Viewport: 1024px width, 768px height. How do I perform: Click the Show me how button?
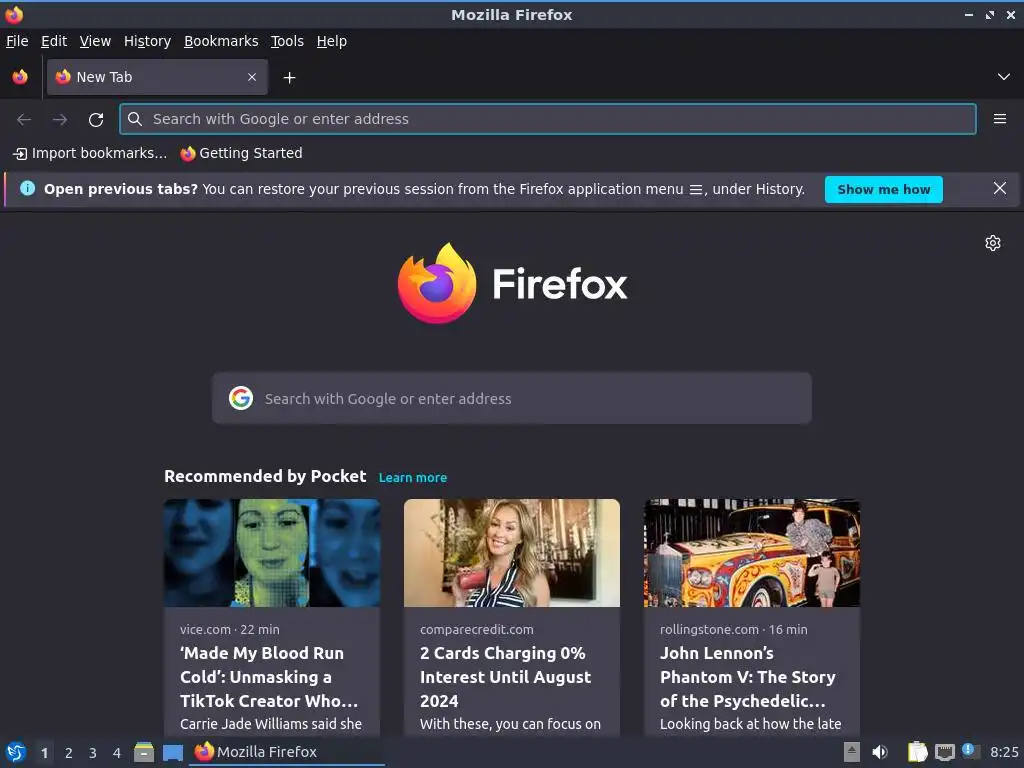coord(884,189)
